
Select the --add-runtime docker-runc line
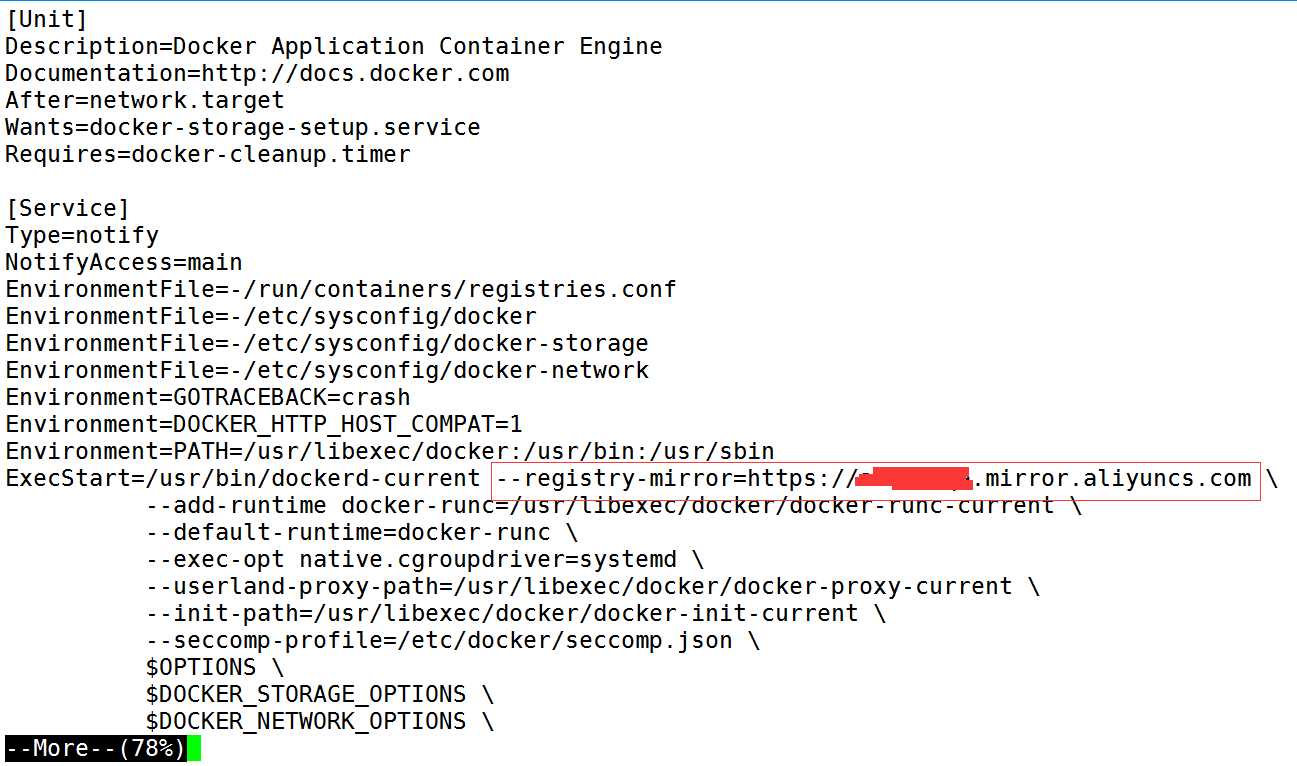[614, 505]
